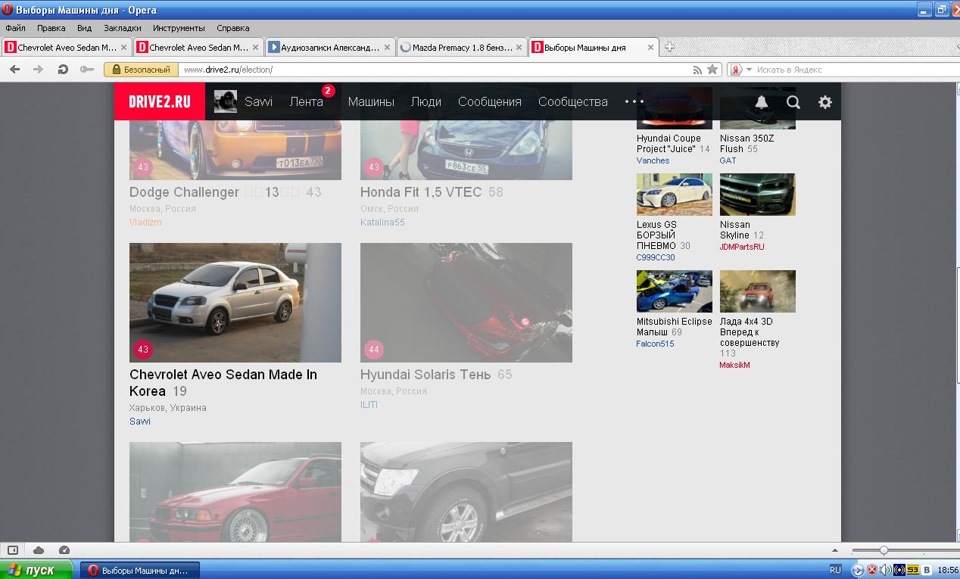Open Chevrolet Aveo Sedan Made In Korea title

click(x=223, y=383)
